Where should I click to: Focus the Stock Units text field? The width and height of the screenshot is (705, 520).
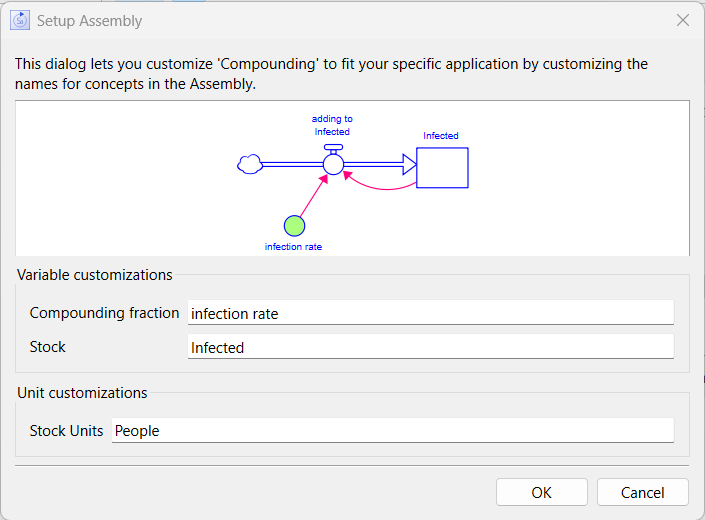click(392, 431)
